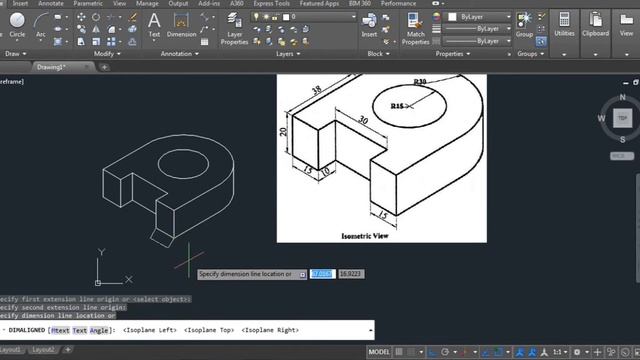Expand the Modify panel dropdown
The height and width of the screenshot is (360, 640).
coord(107,54)
